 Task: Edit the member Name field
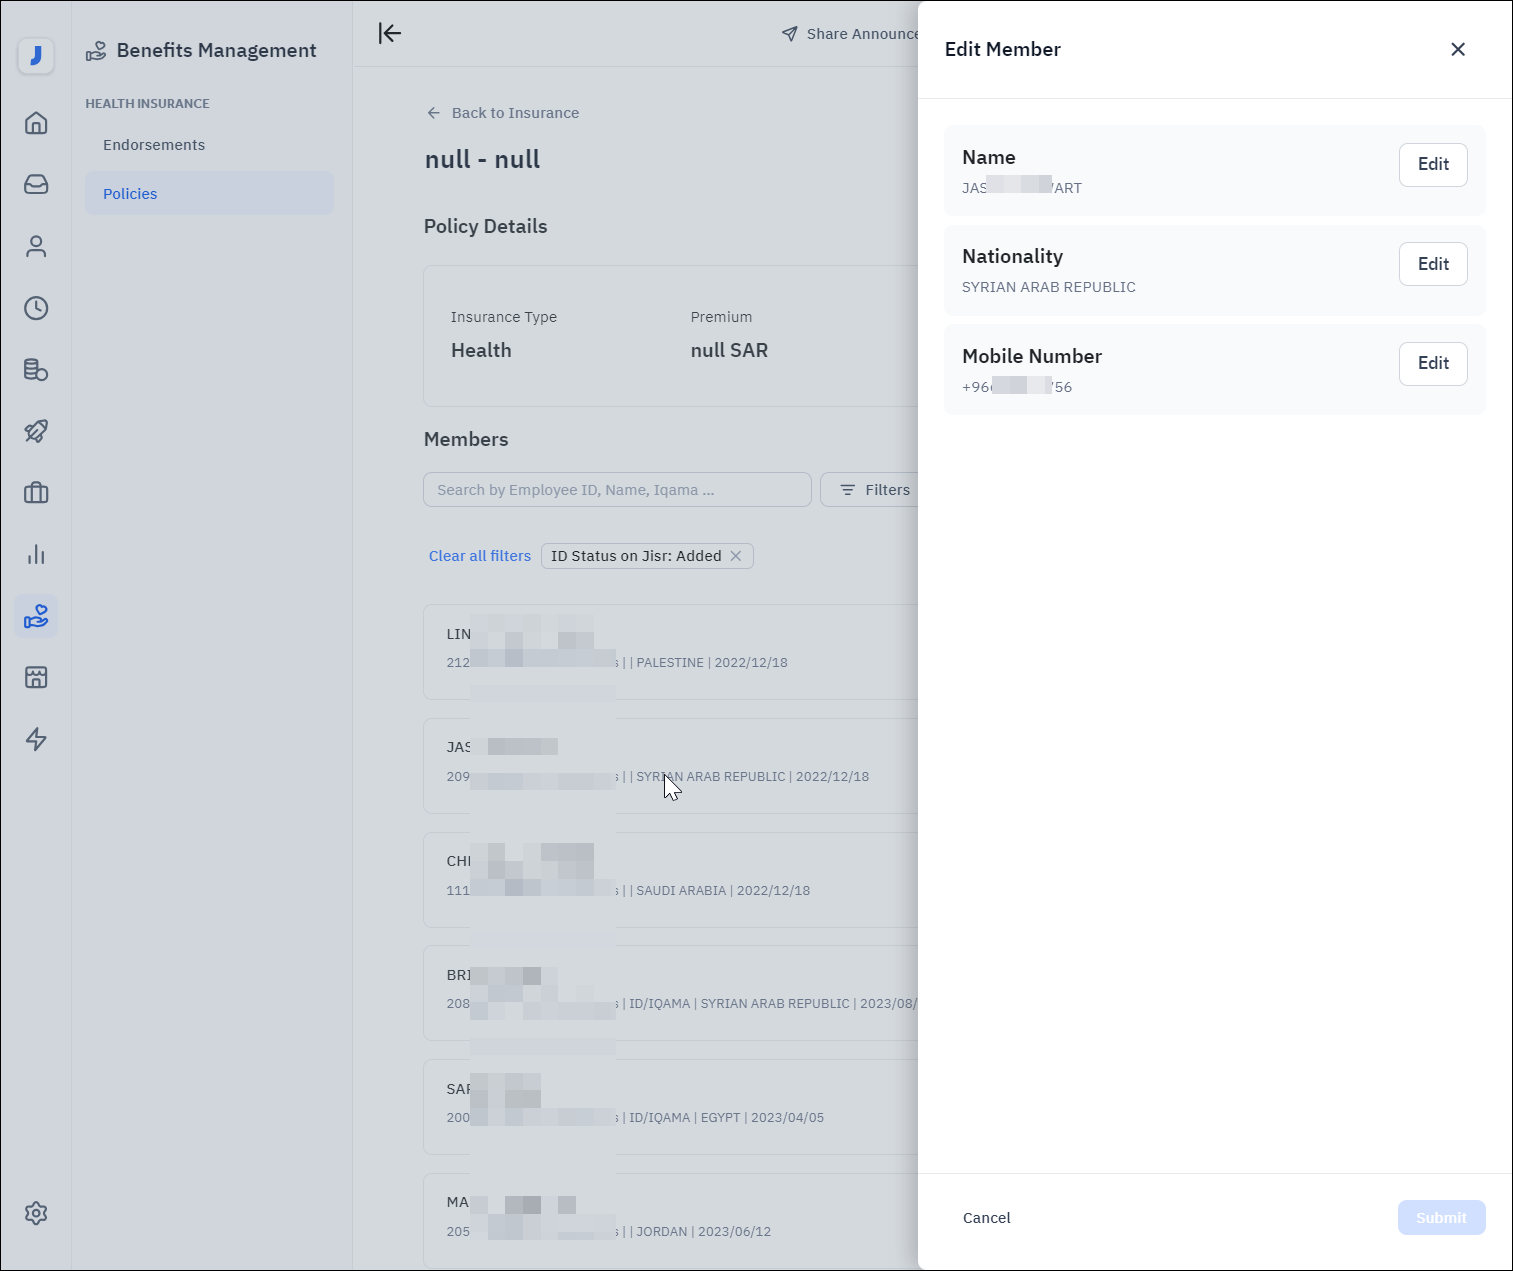click(x=1432, y=165)
